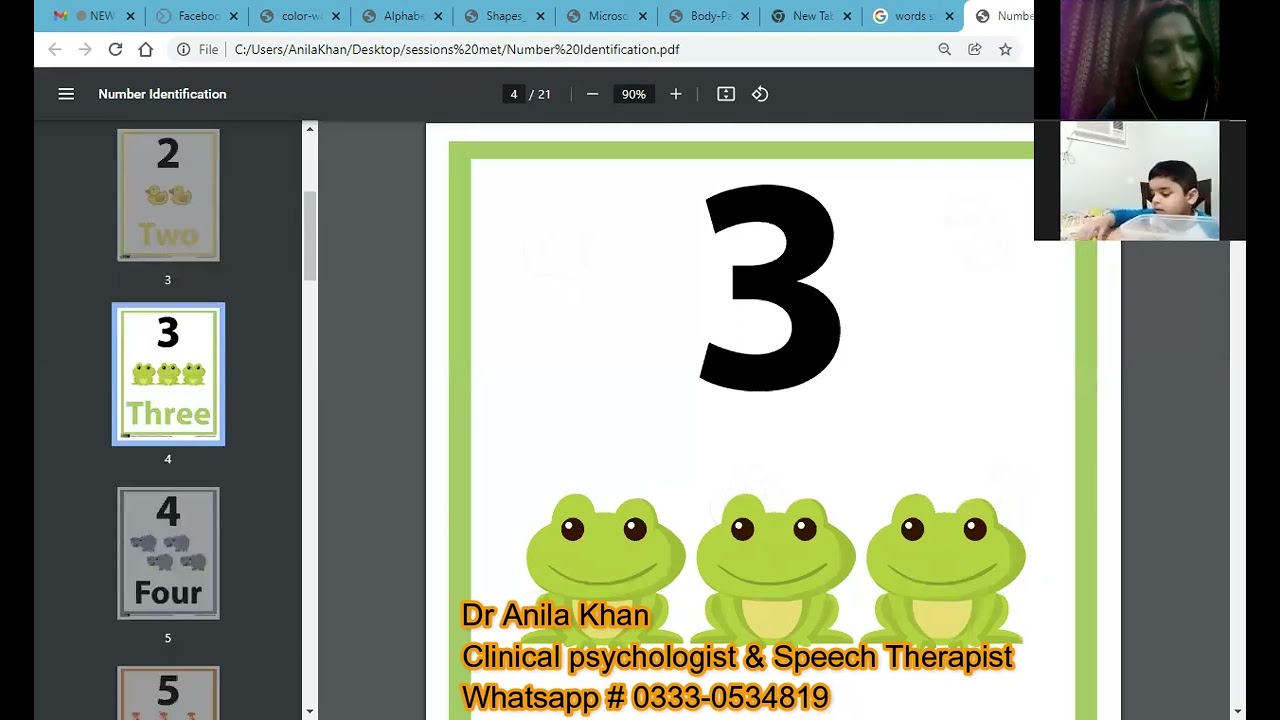Open the browser home page
Image resolution: width=1280 pixels, height=720 pixels.
pyautogui.click(x=146, y=49)
